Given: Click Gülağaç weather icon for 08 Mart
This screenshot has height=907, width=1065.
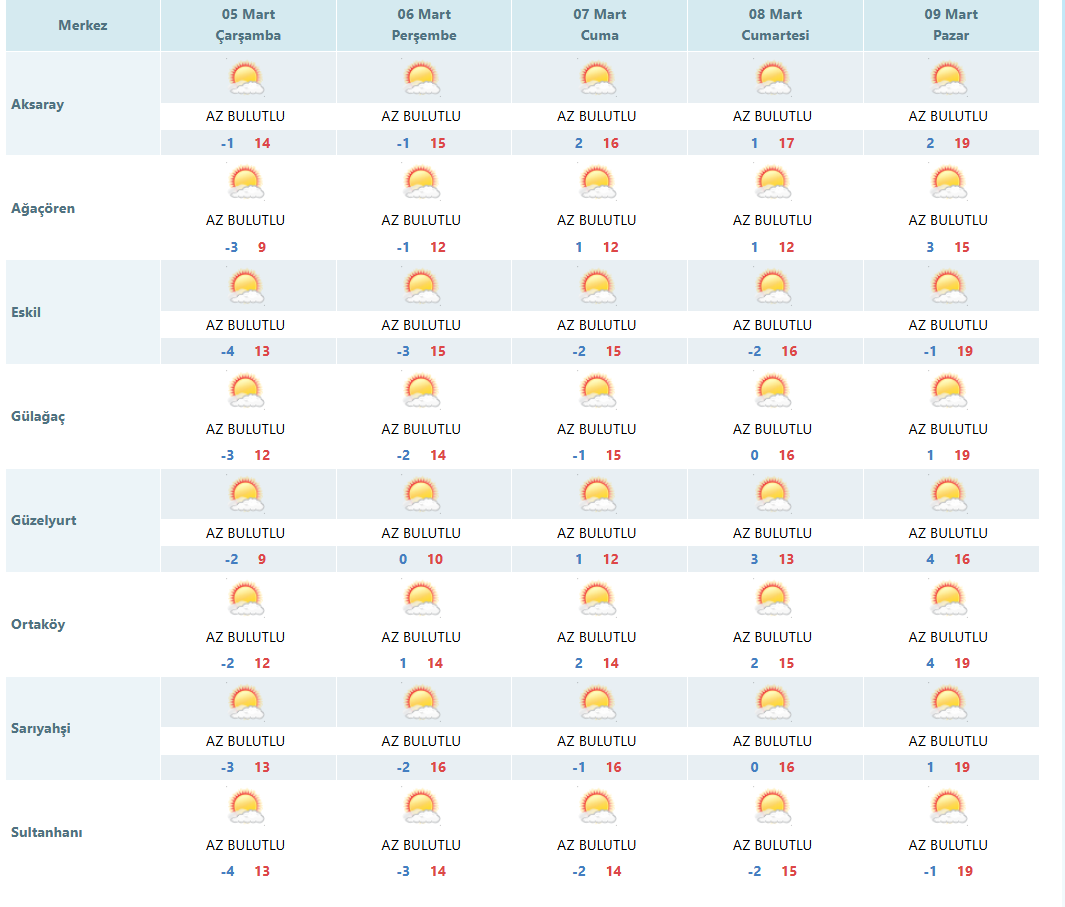Looking at the screenshot, I should click(773, 391).
